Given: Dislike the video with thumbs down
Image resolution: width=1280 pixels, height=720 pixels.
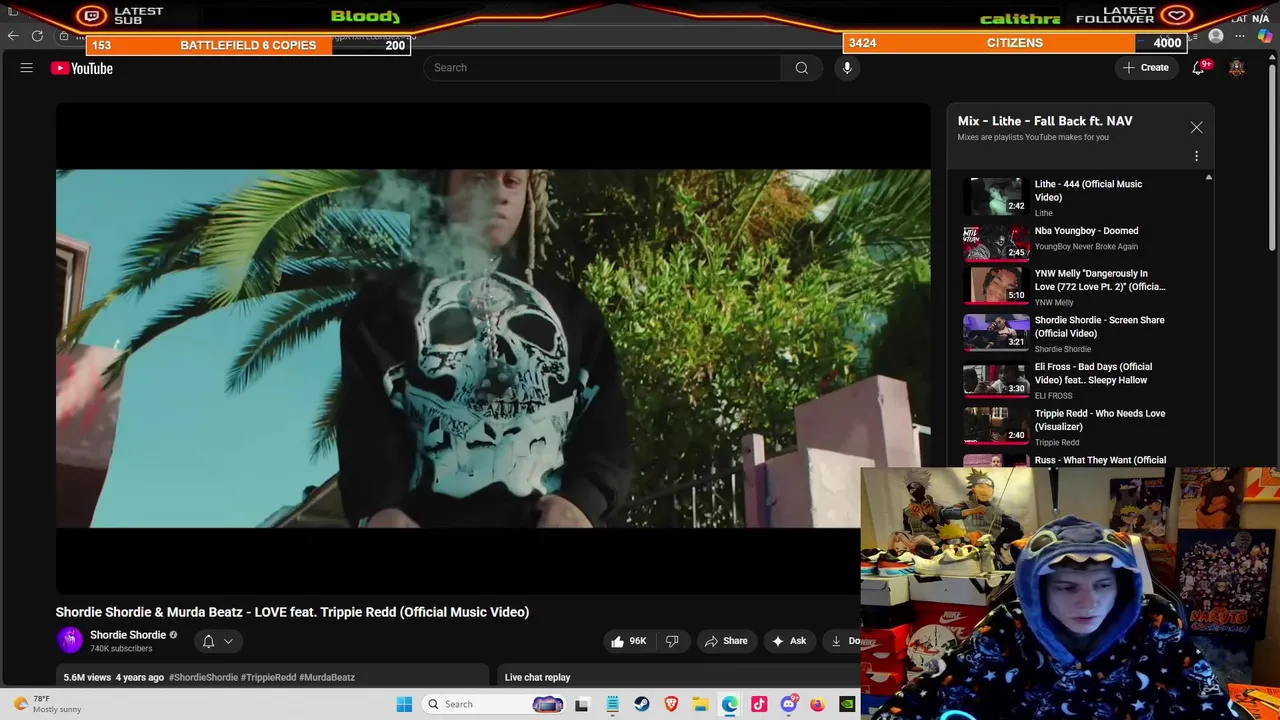Looking at the screenshot, I should [x=672, y=641].
